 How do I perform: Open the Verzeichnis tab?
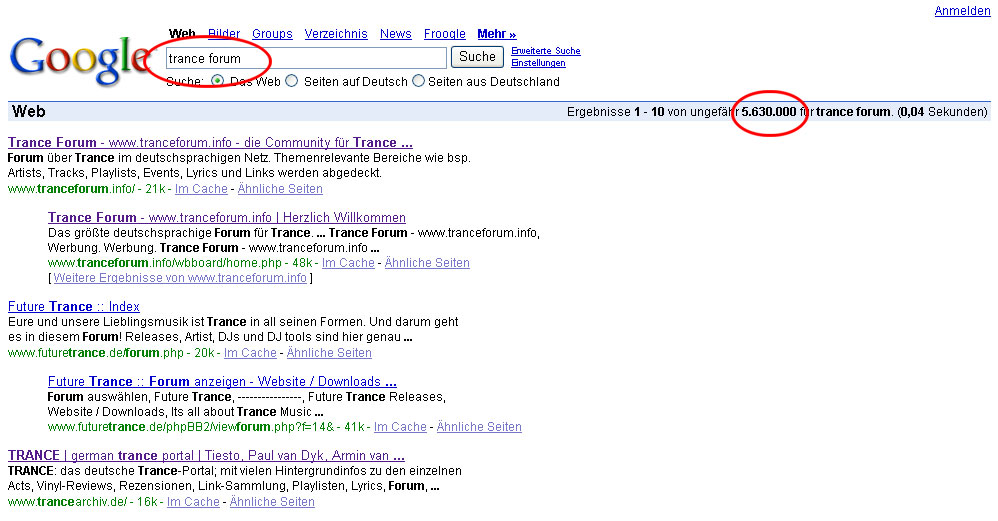point(336,34)
